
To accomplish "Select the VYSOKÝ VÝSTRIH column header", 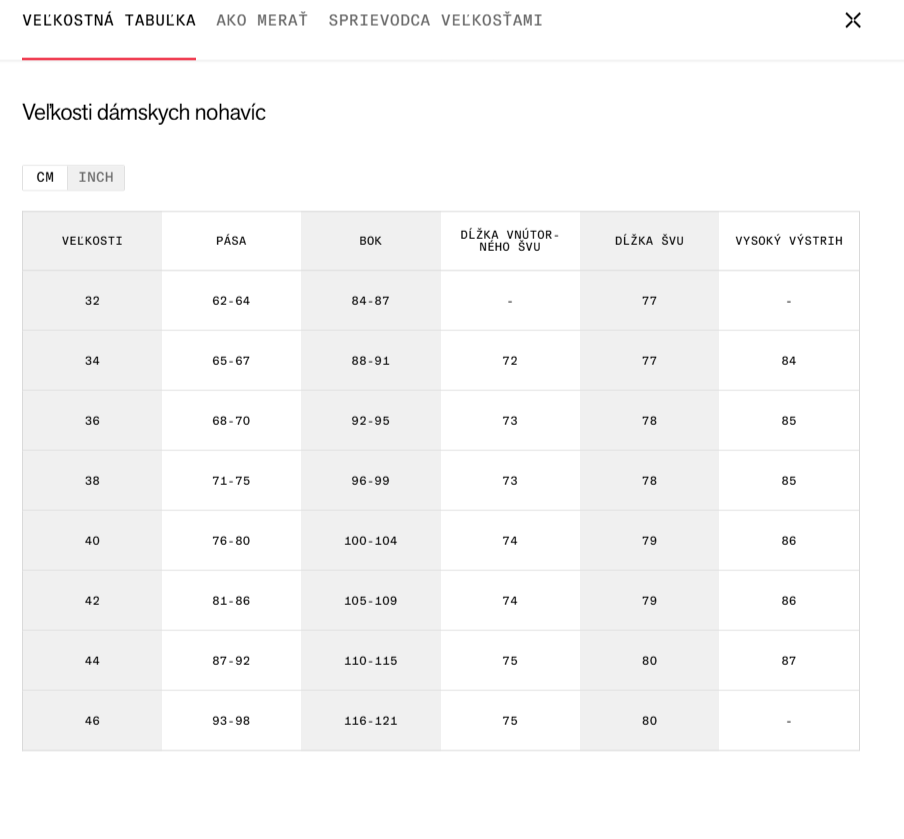I will click(x=789, y=241).
